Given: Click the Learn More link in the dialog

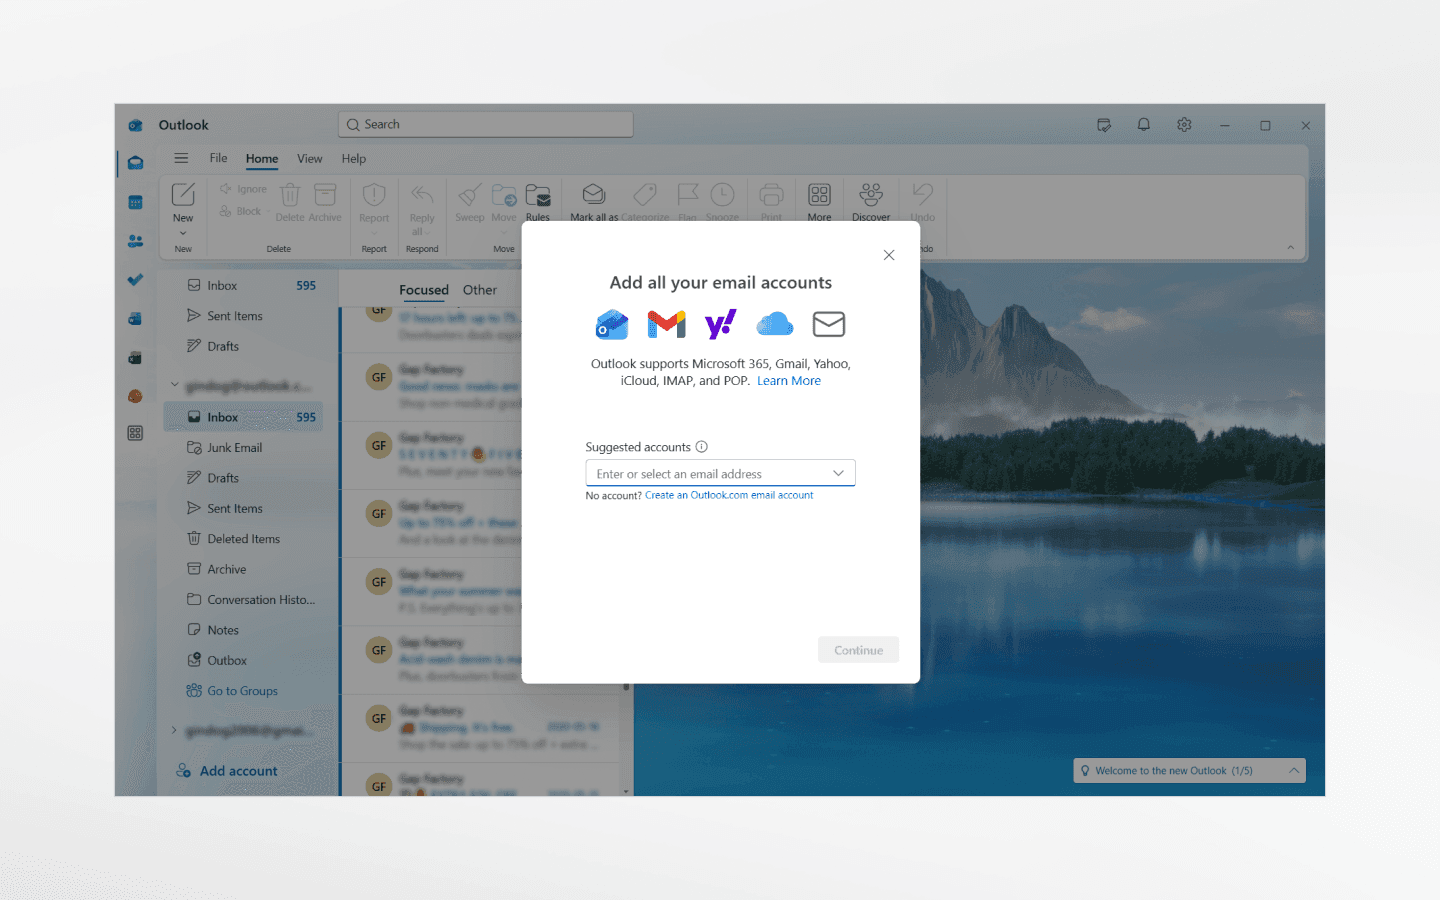Looking at the screenshot, I should tap(788, 380).
